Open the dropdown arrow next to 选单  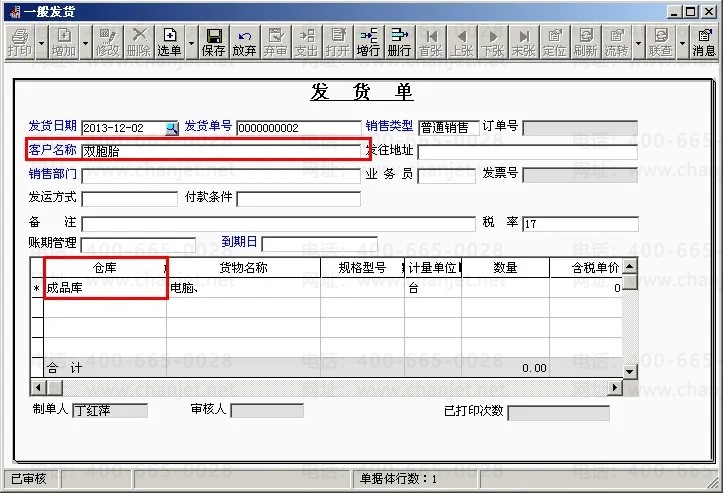(x=191, y=43)
